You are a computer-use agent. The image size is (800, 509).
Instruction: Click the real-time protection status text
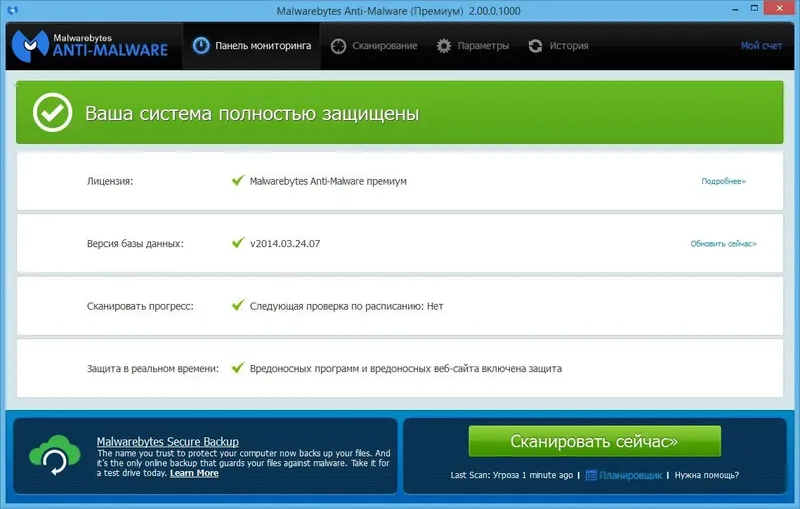[406, 369]
